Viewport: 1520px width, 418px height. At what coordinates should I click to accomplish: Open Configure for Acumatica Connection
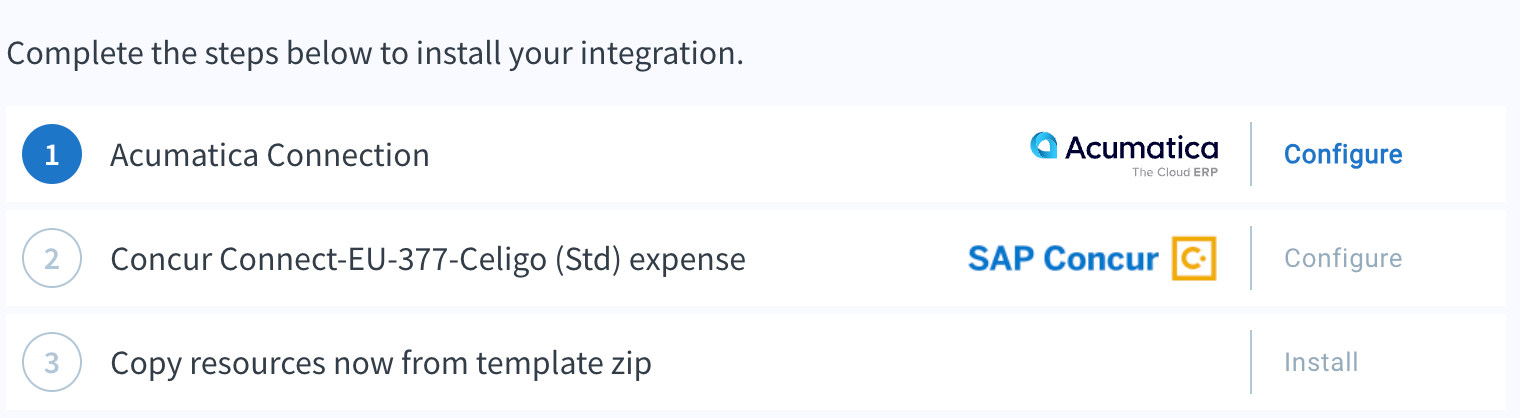[x=1343, y=155]
